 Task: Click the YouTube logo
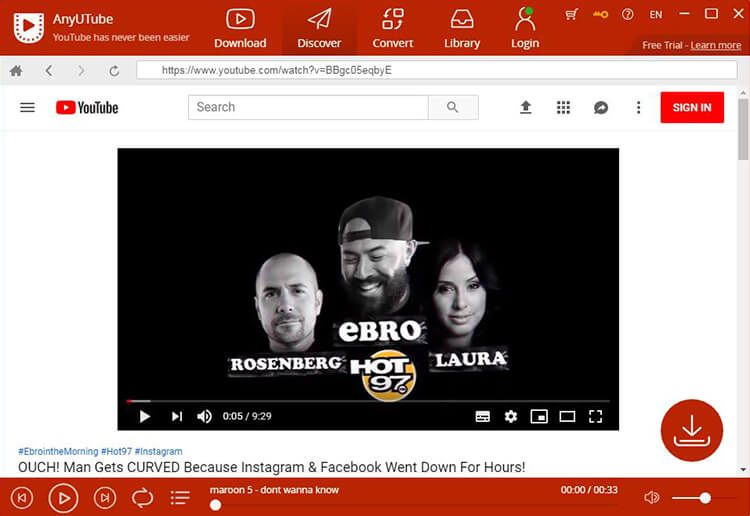coord(87,108)
